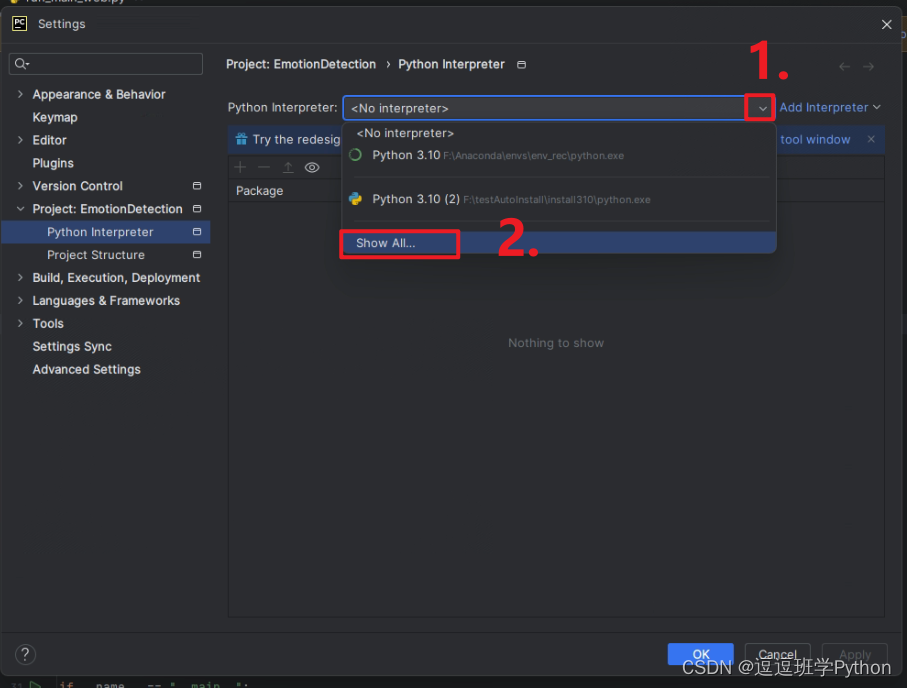Click the upgrade package arrow icon

click(x=288, y=167)
